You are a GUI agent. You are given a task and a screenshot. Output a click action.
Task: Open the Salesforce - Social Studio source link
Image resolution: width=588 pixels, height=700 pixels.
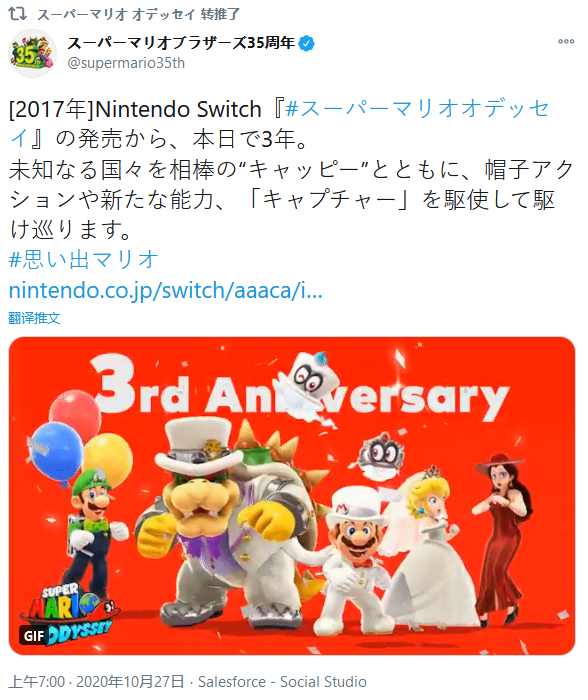282,682
